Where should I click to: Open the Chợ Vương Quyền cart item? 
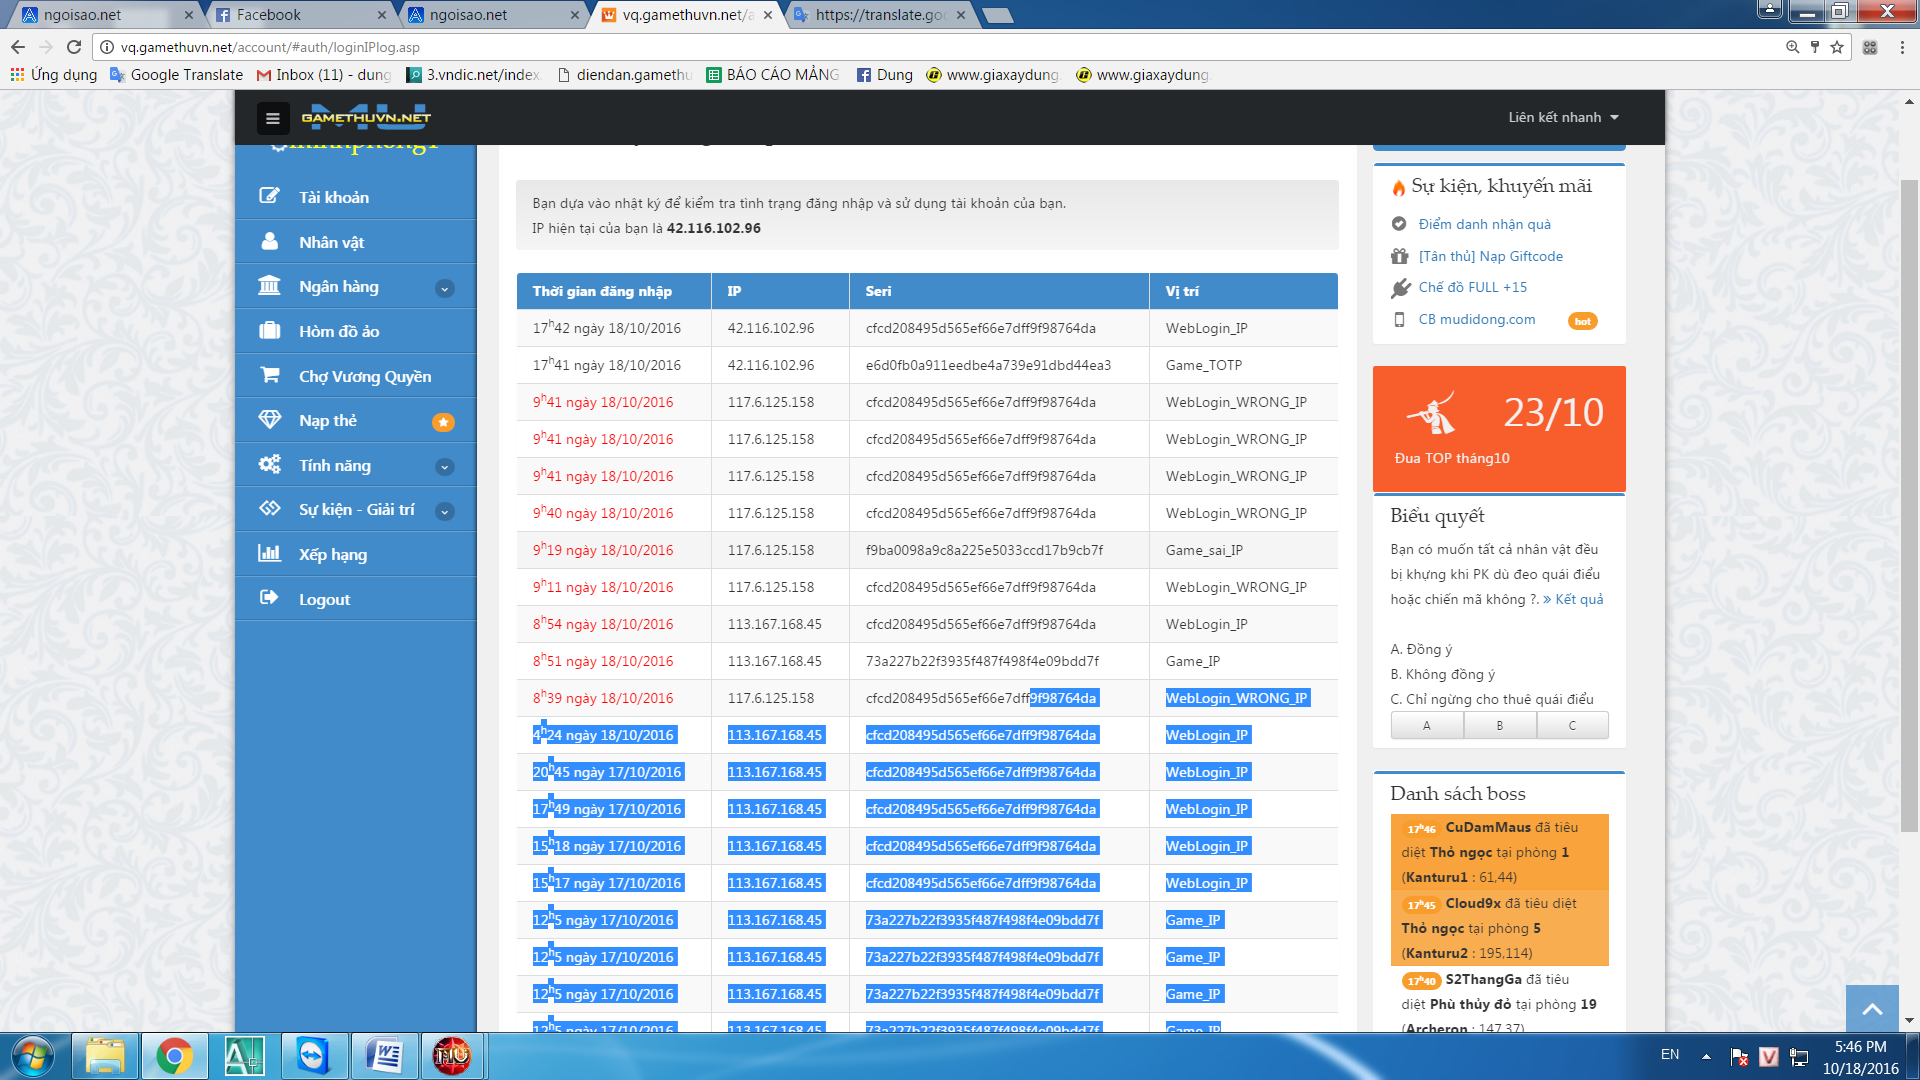point(364,376)
